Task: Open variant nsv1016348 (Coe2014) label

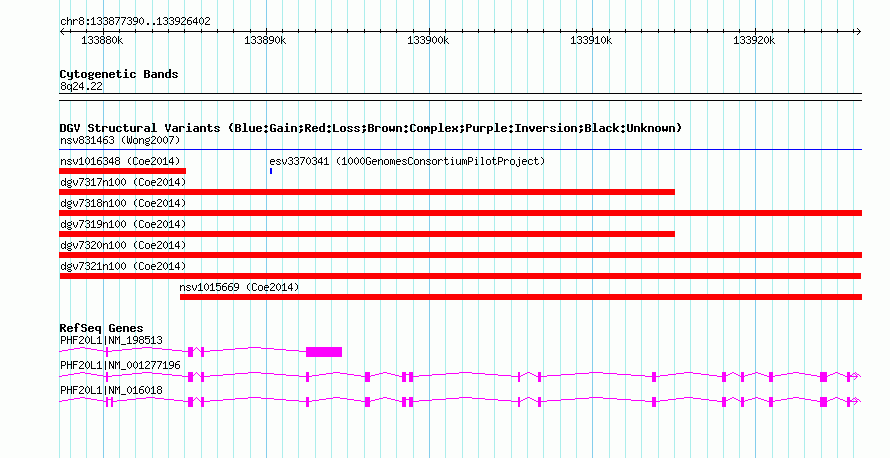Action: [x=120, y=161]
